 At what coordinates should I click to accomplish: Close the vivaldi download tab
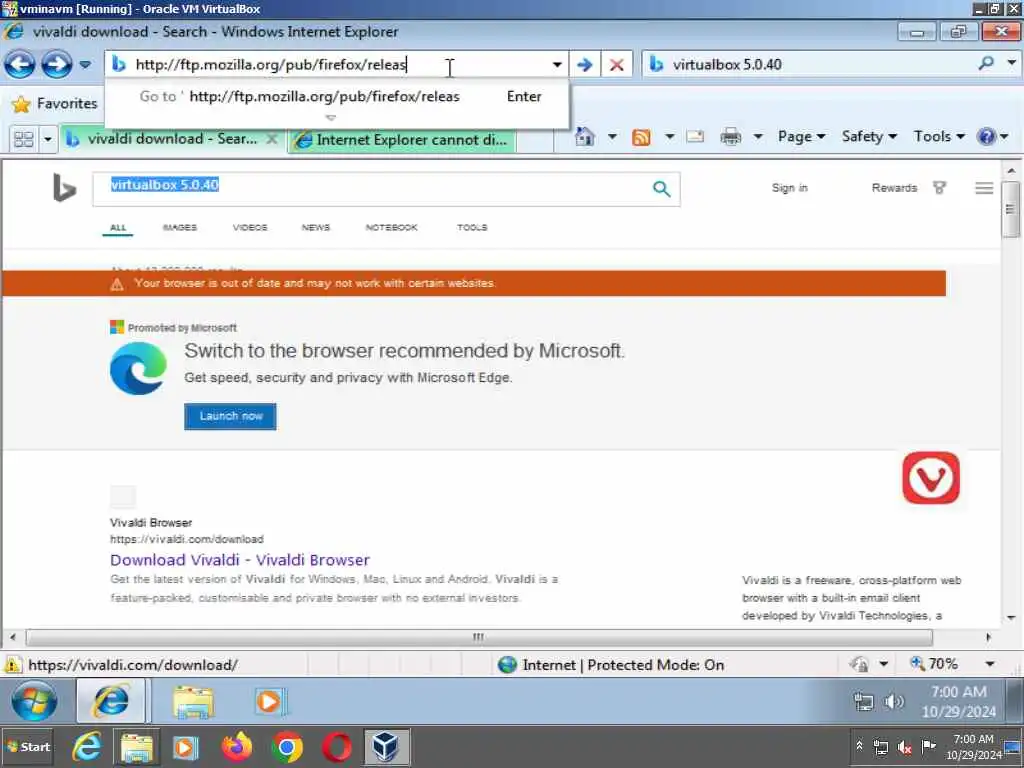click(x=272, y=139)
